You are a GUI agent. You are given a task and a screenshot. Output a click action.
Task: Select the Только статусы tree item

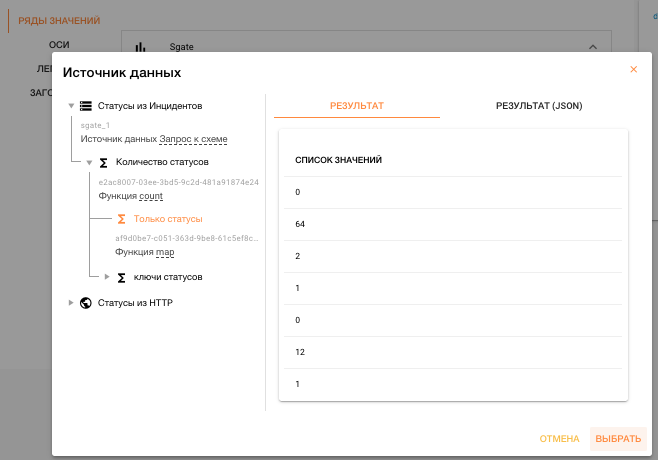(x=168, y=219)
